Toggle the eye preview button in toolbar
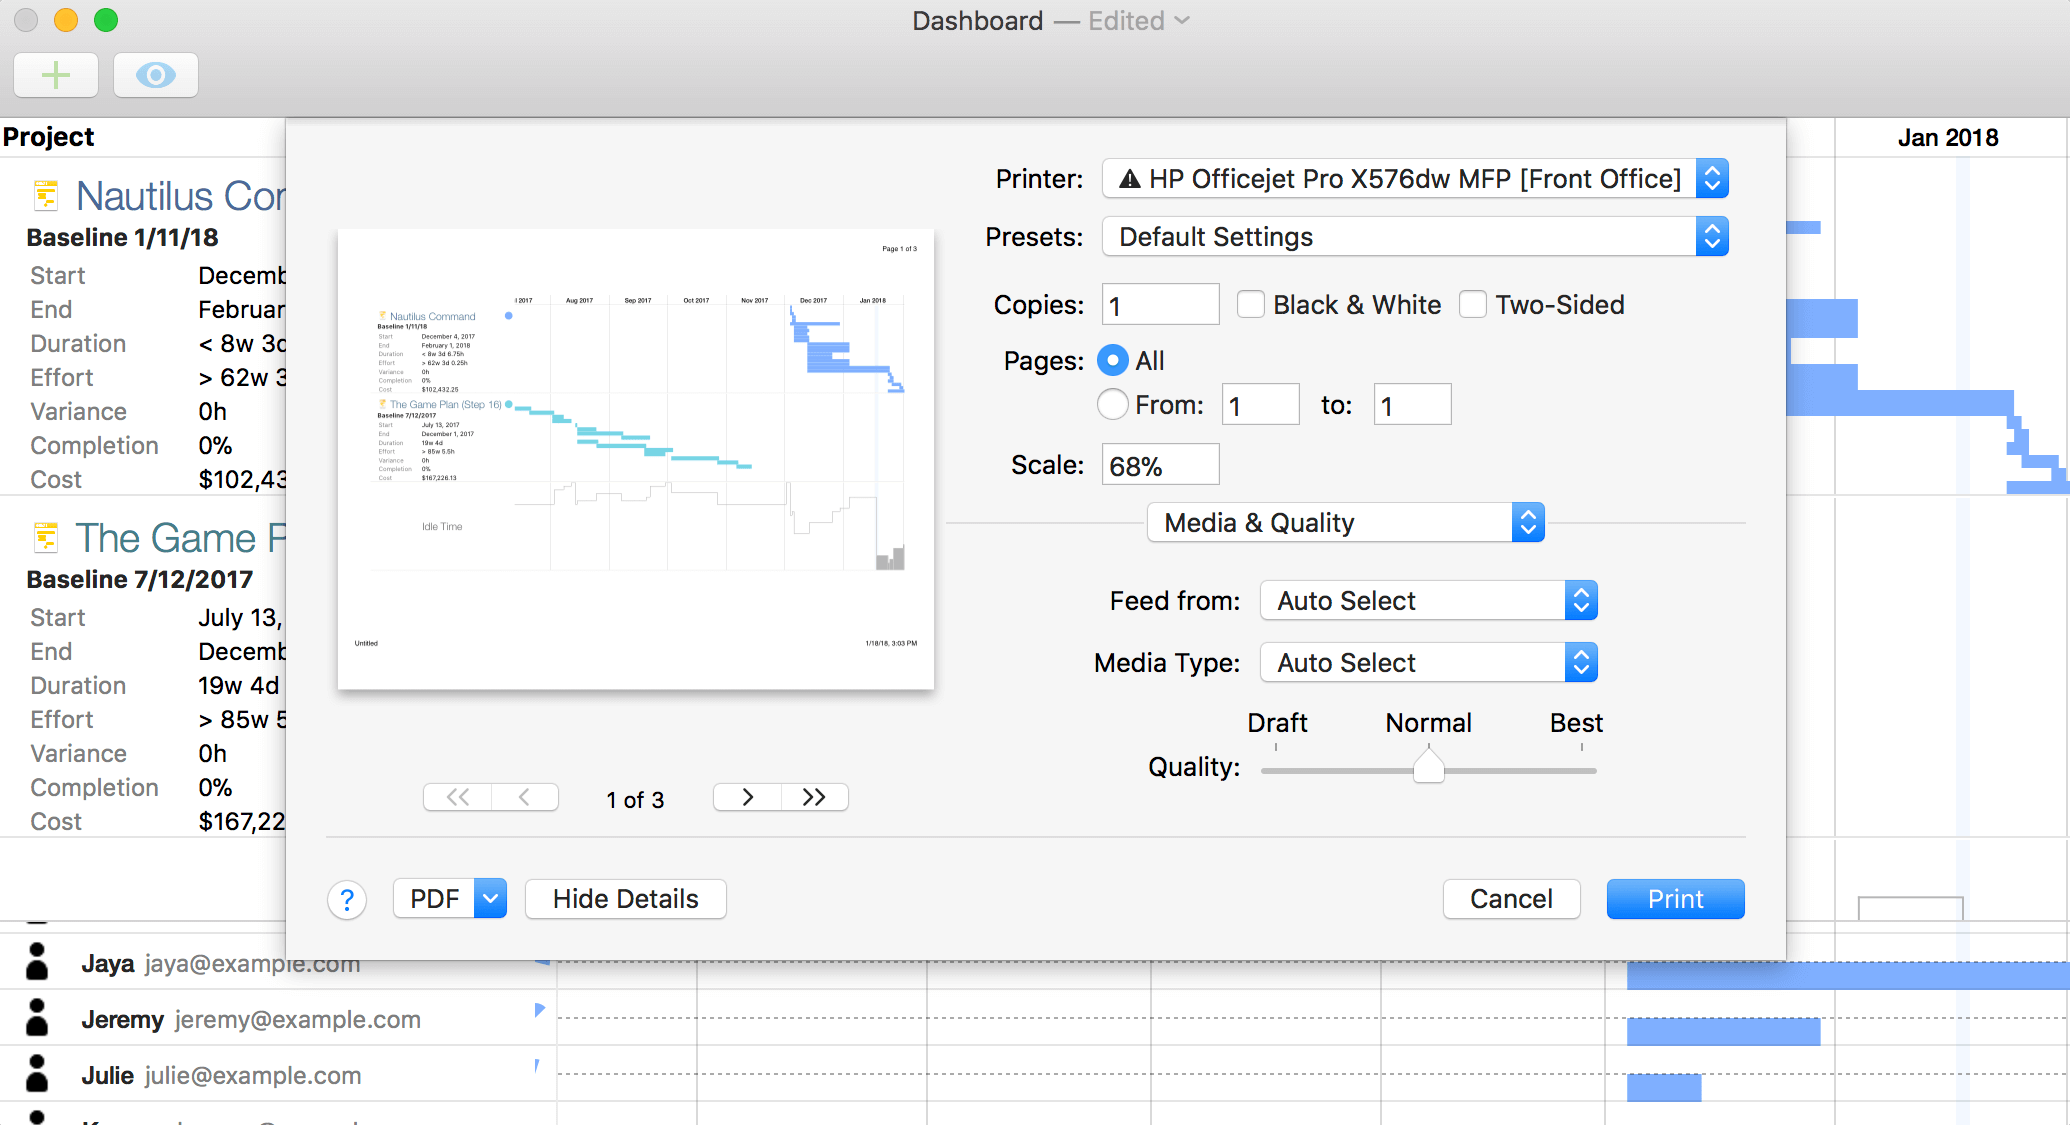The image size is (2070, 1125). (x=156, y=75)
